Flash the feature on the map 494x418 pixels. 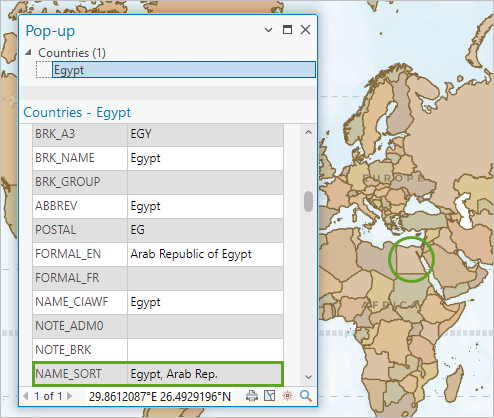coord(287,396)
